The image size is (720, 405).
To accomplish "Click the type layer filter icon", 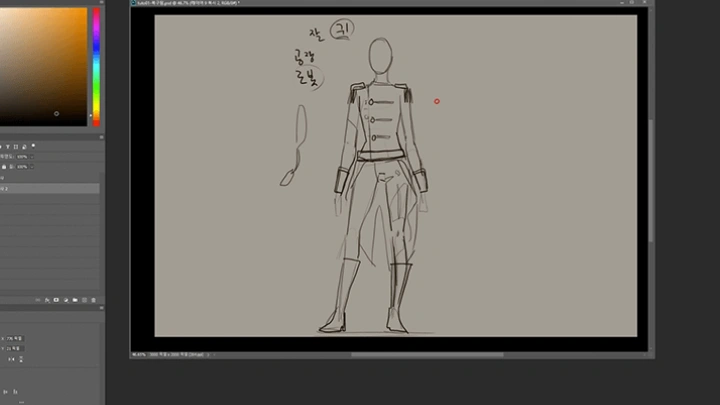I will point(7,146).
